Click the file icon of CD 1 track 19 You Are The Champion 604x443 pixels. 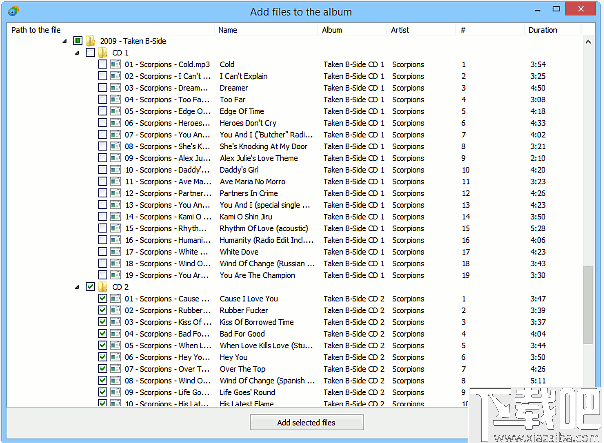click(x=115, y=275)
